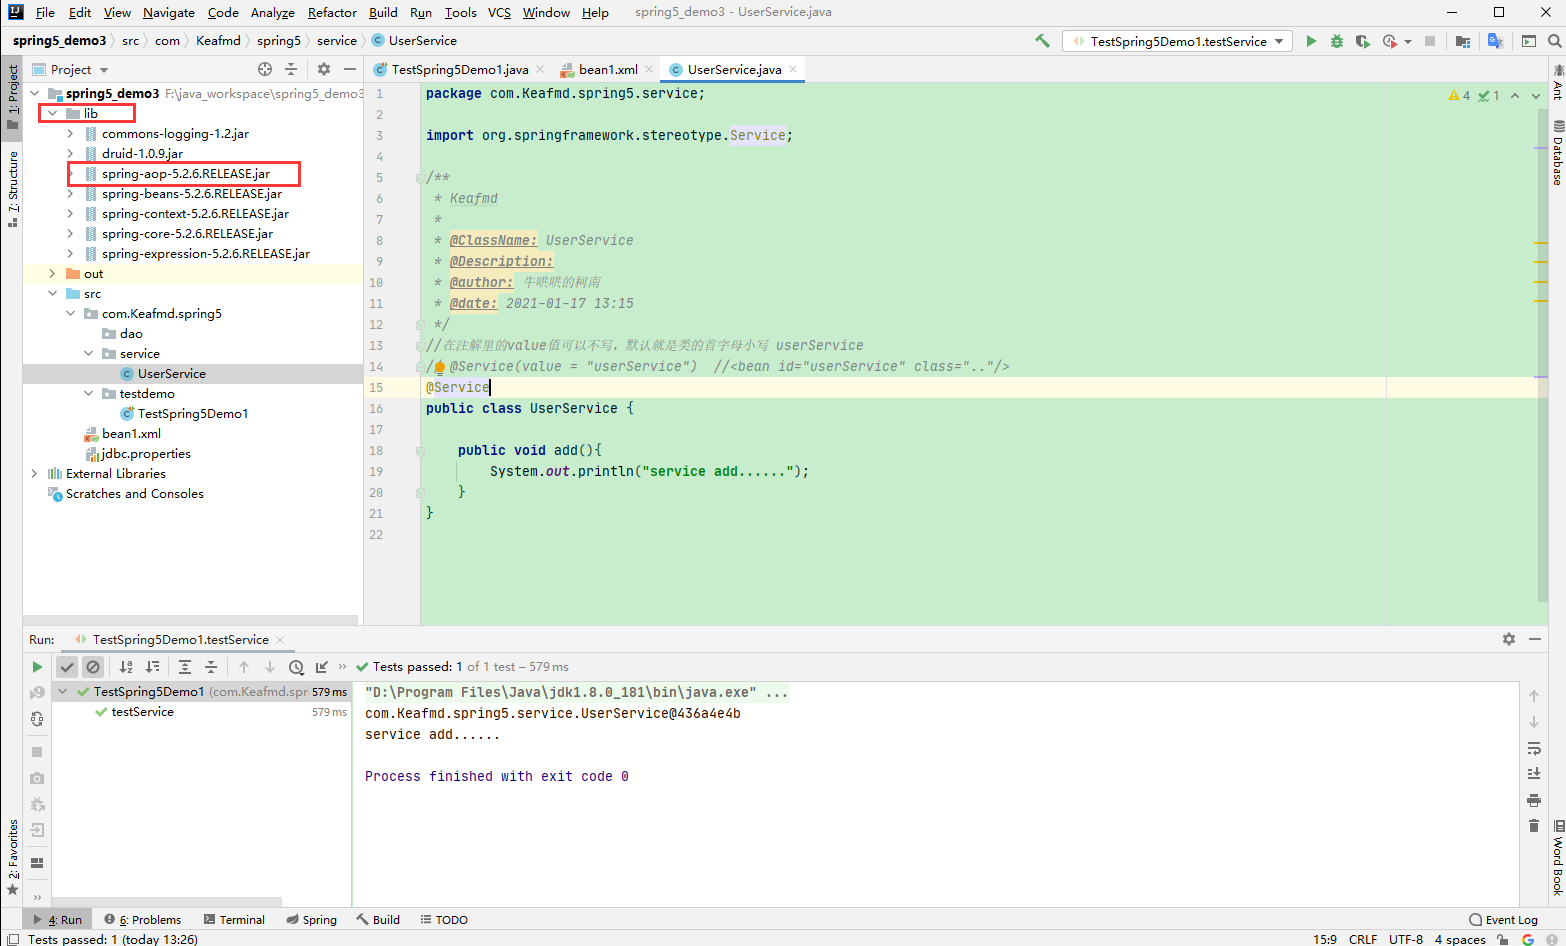The image size is (1566, 946).
Task: Collapse the testdemo package
Action: pyautogui.click(x=88, y=394)
